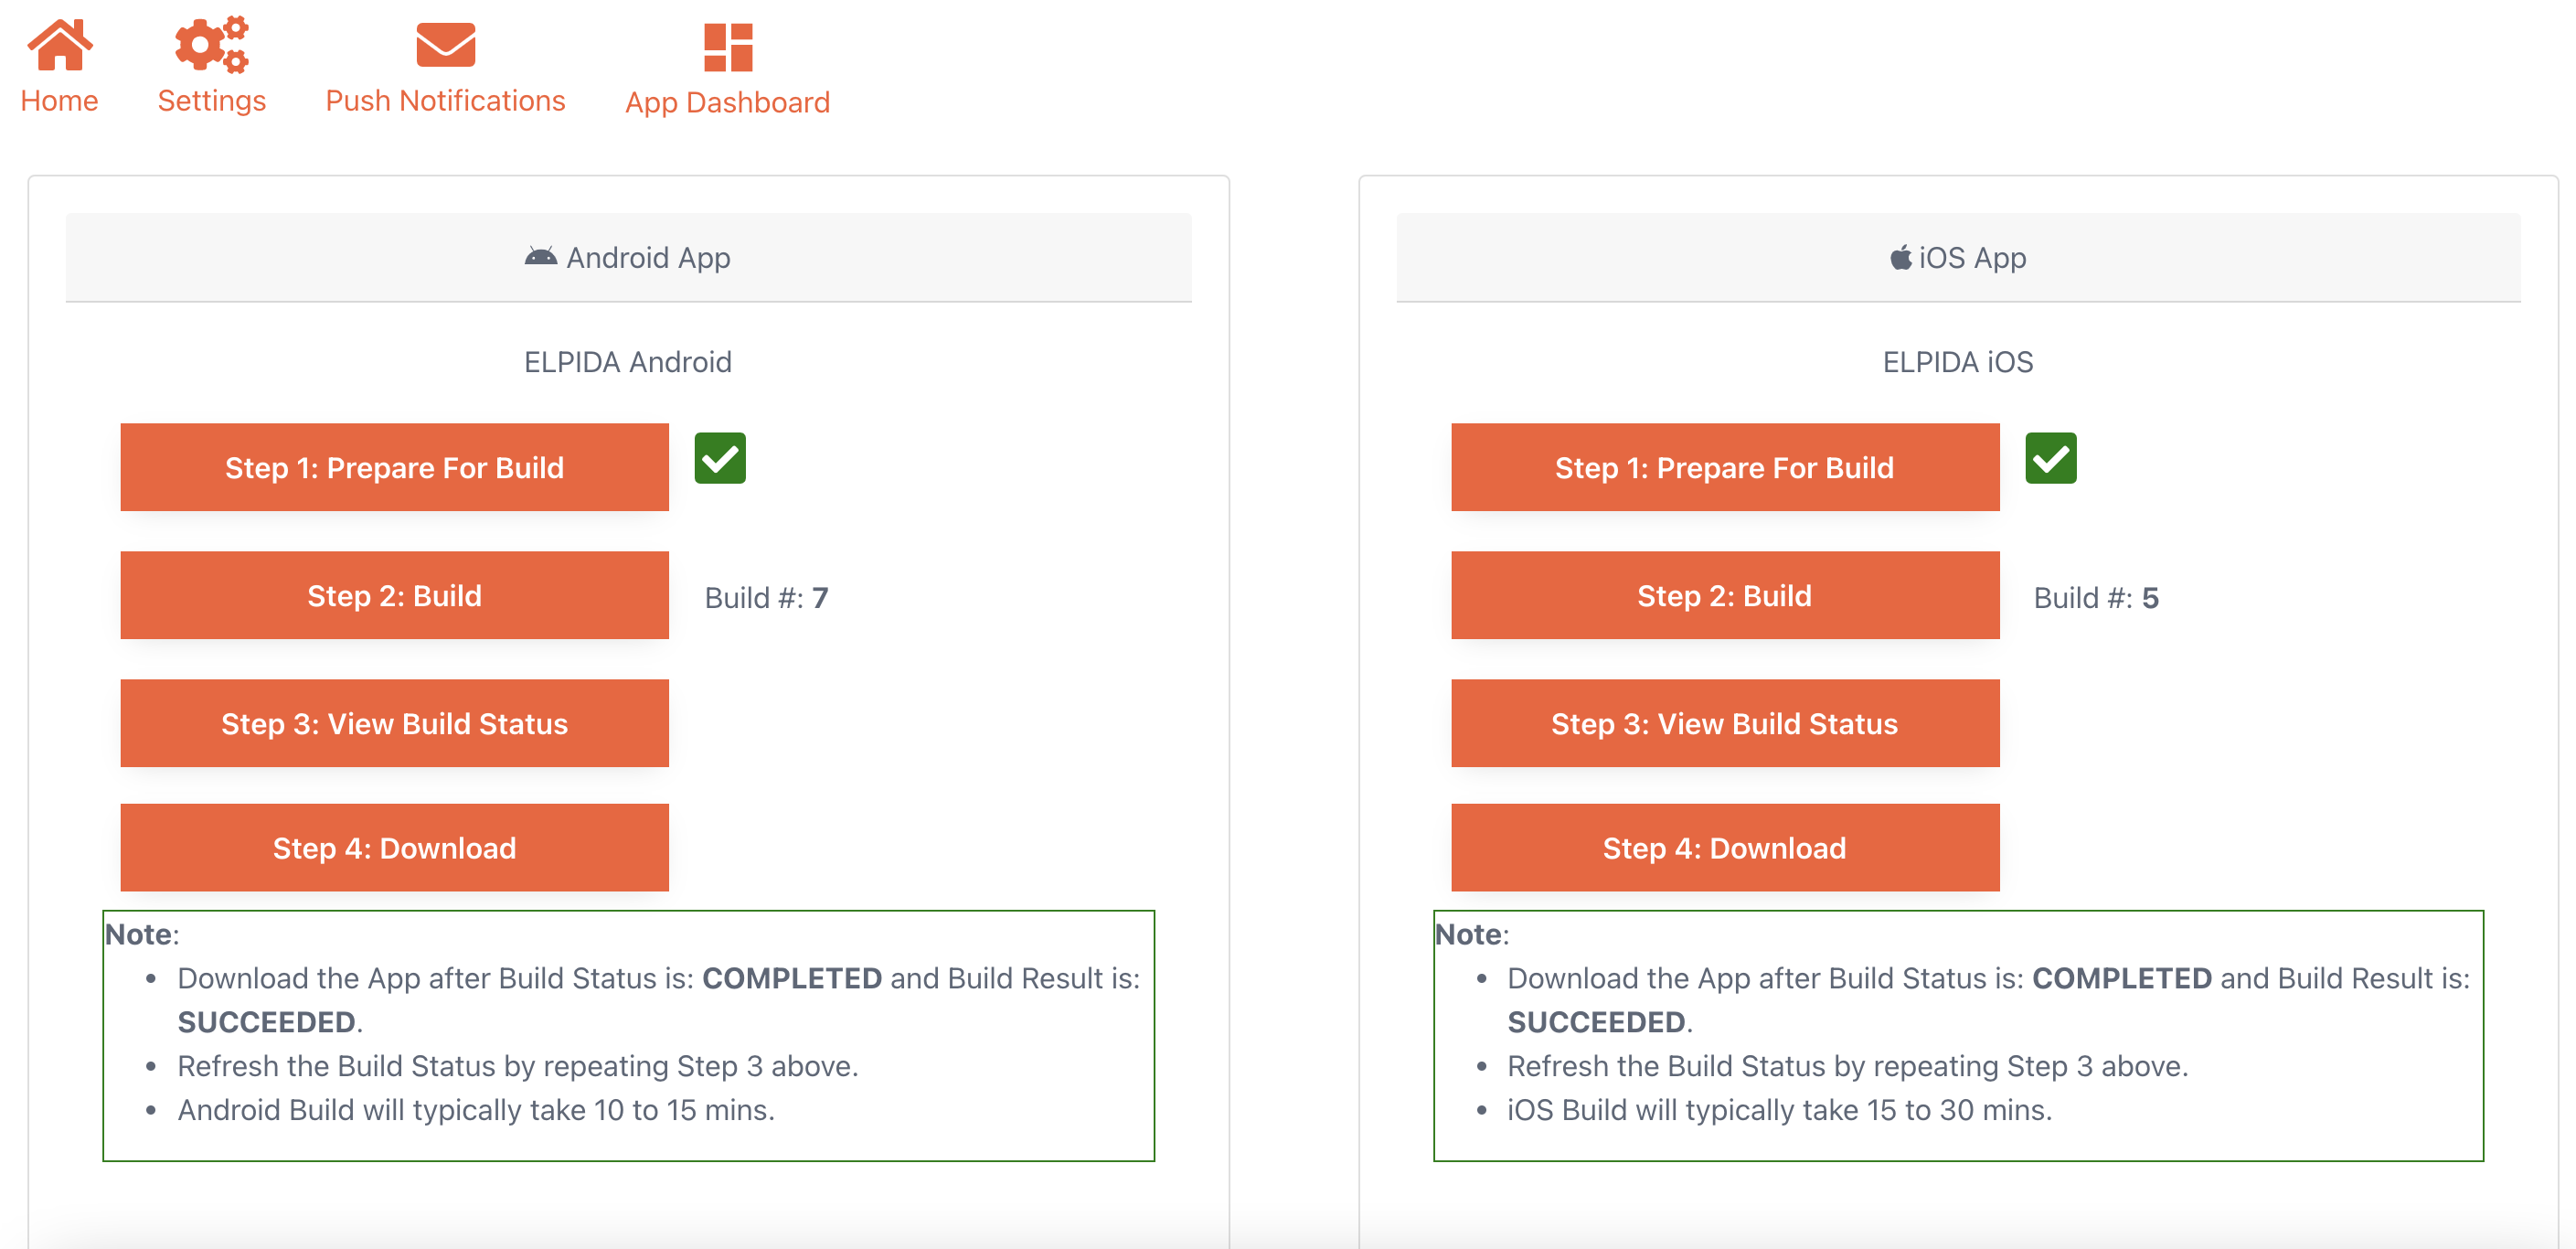Start Android Step 2: Build
This screenshot has width=2576, height=1249.
[394, 596]
